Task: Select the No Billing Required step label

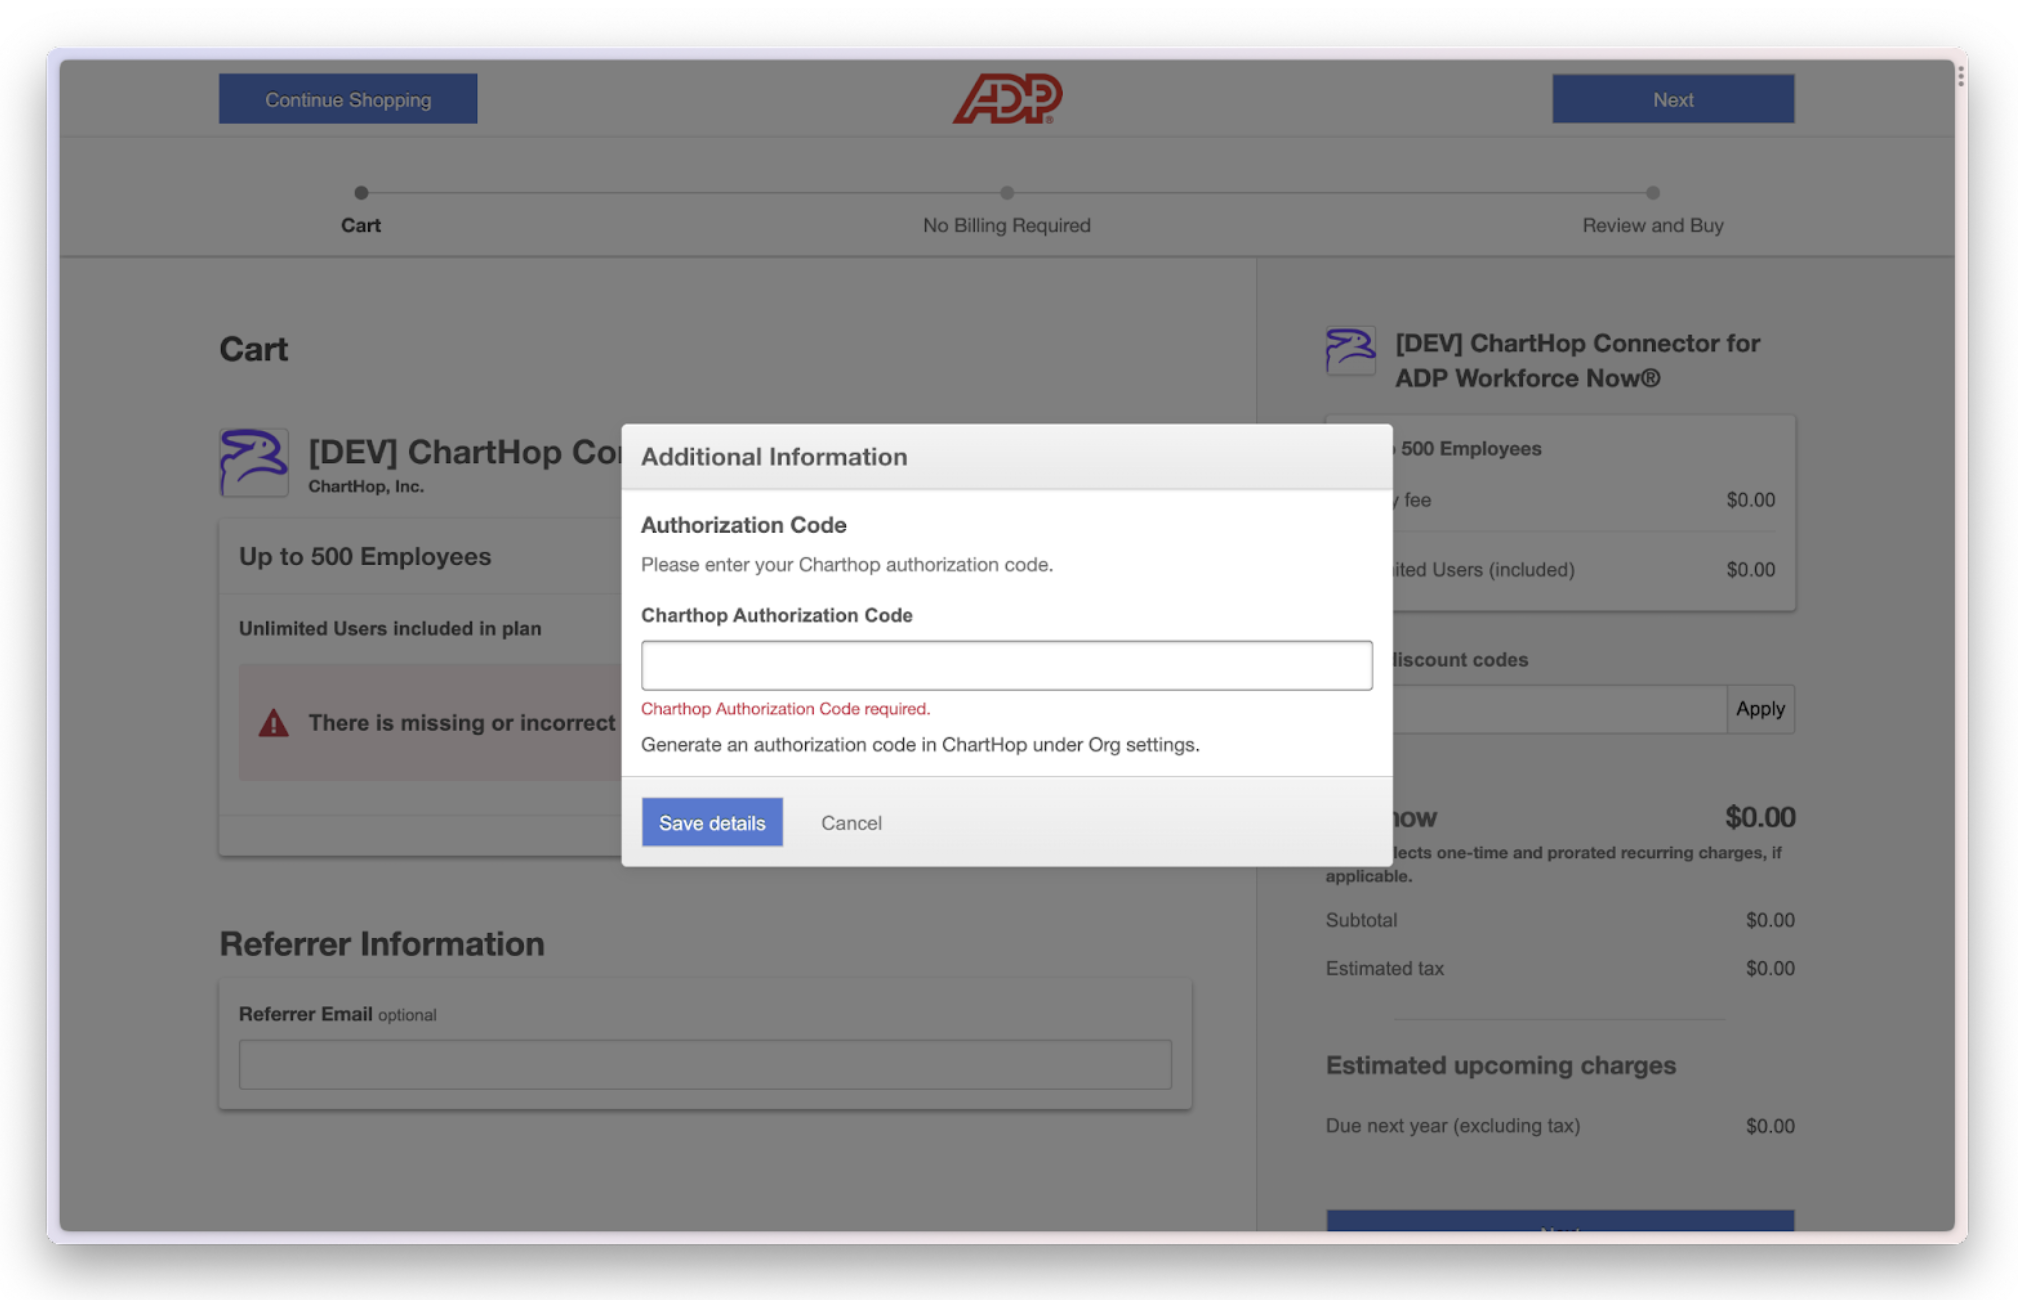Action: tap(1006, 225)
